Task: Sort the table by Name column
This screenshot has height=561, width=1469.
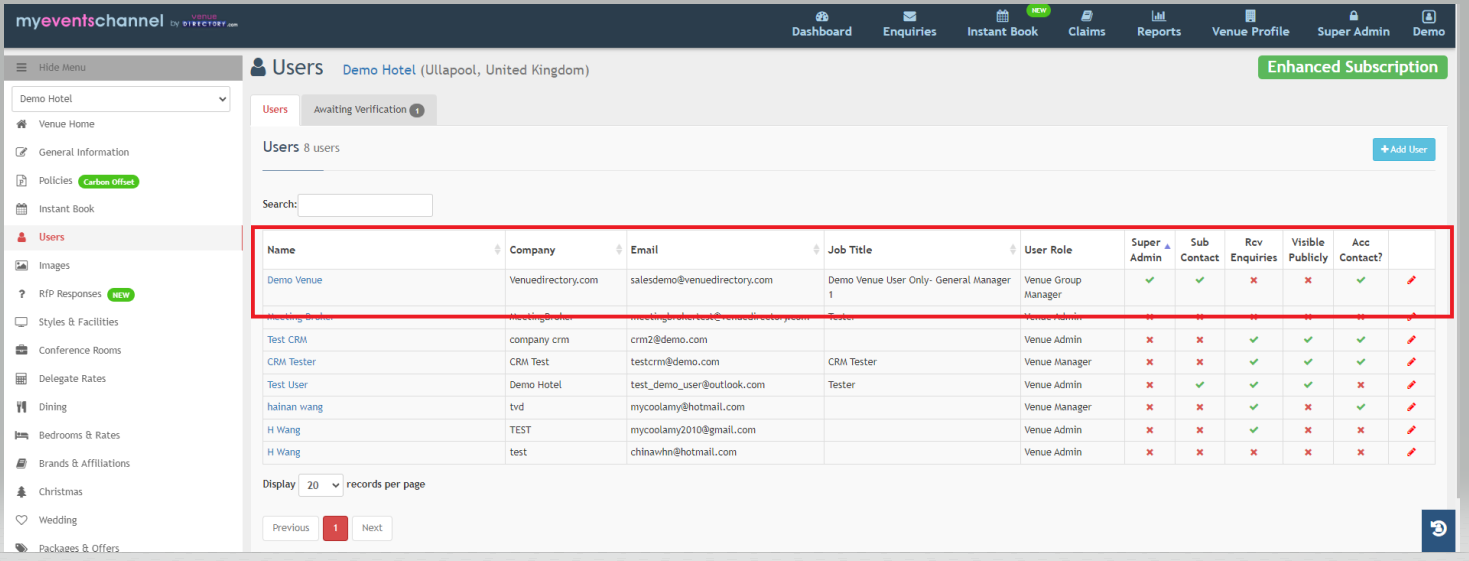Action: (384, 250)
